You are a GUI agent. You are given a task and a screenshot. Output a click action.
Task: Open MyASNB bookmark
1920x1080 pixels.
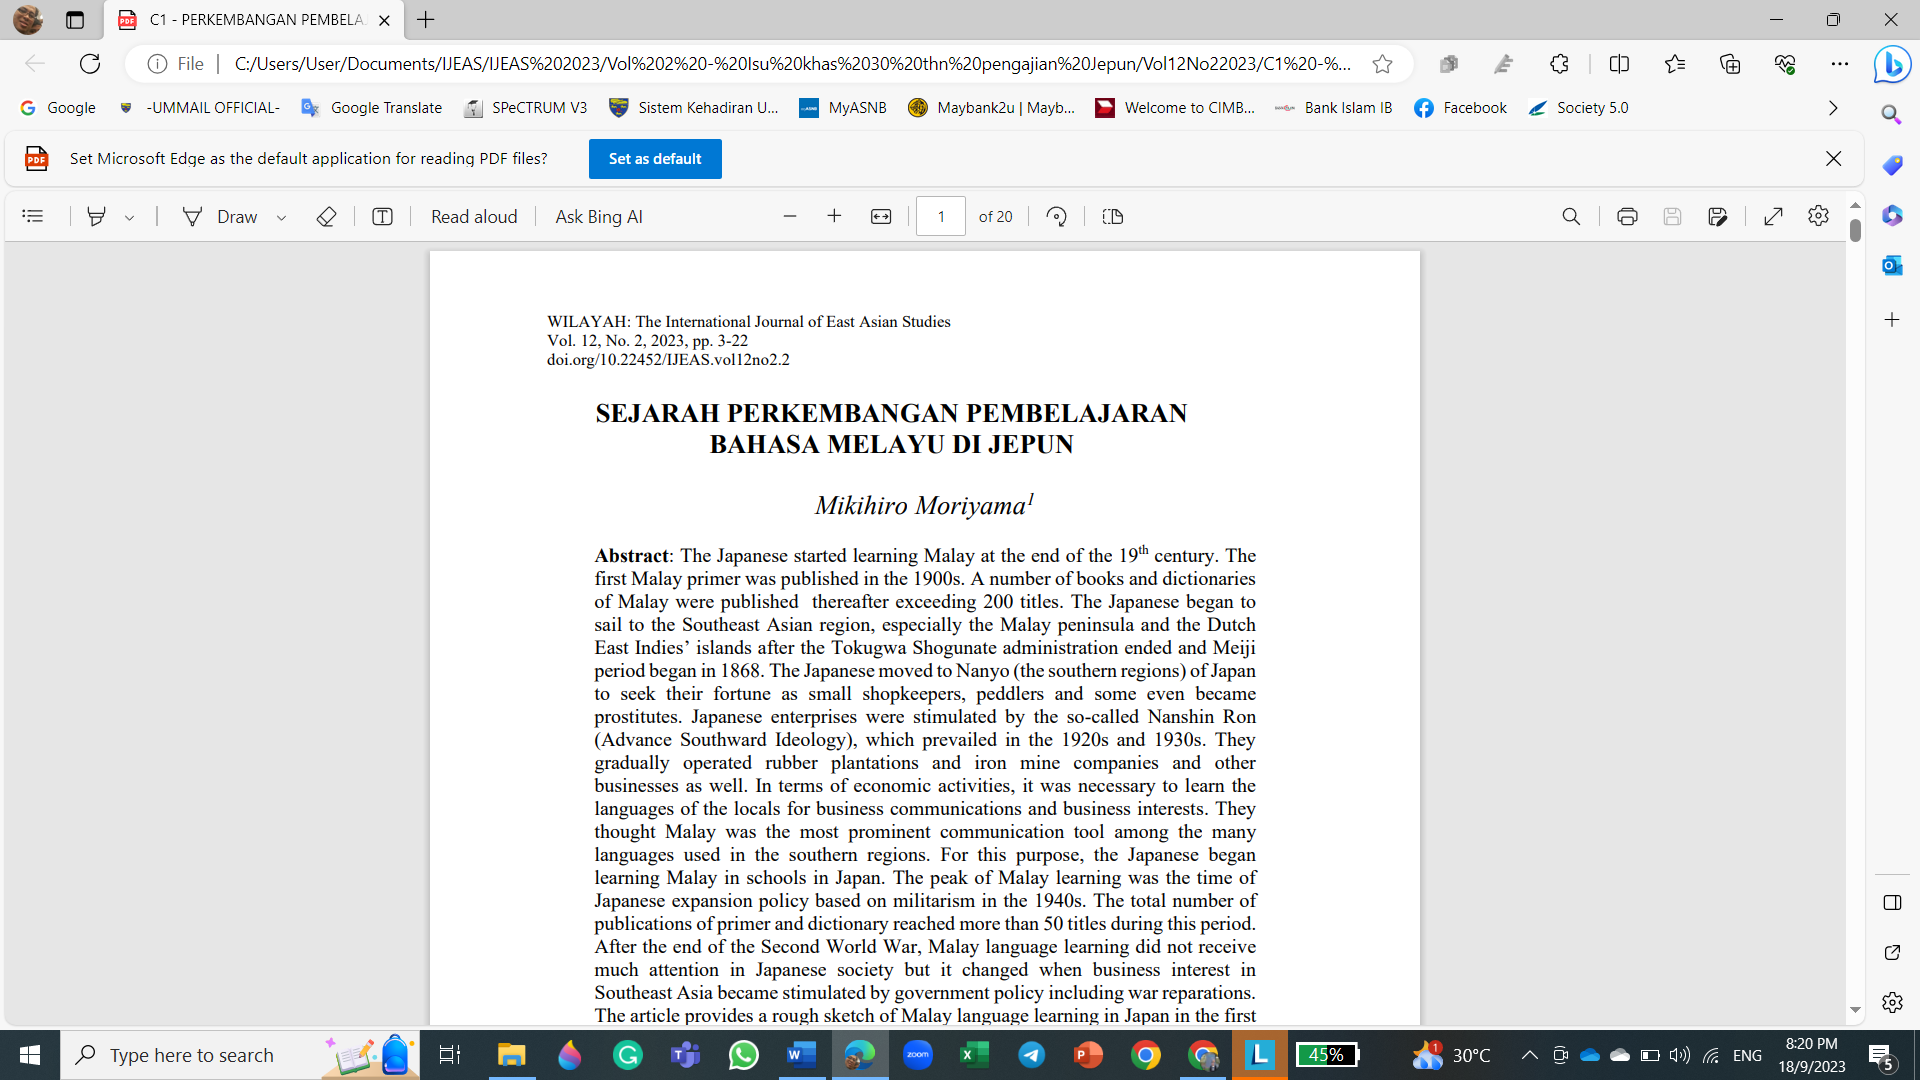point(843,108)
